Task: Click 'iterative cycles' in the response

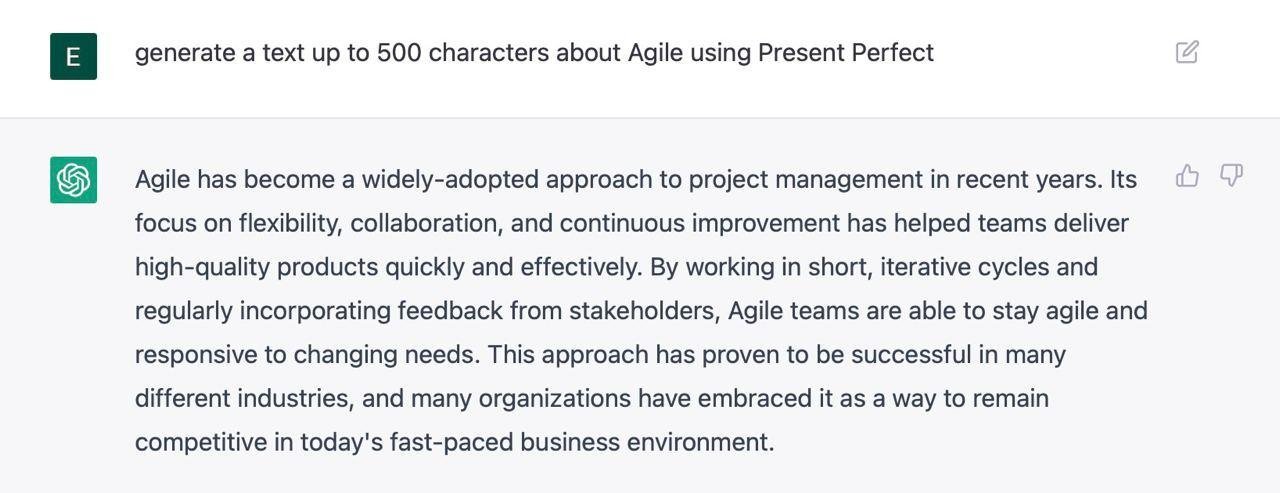Action: coord(964,267)
